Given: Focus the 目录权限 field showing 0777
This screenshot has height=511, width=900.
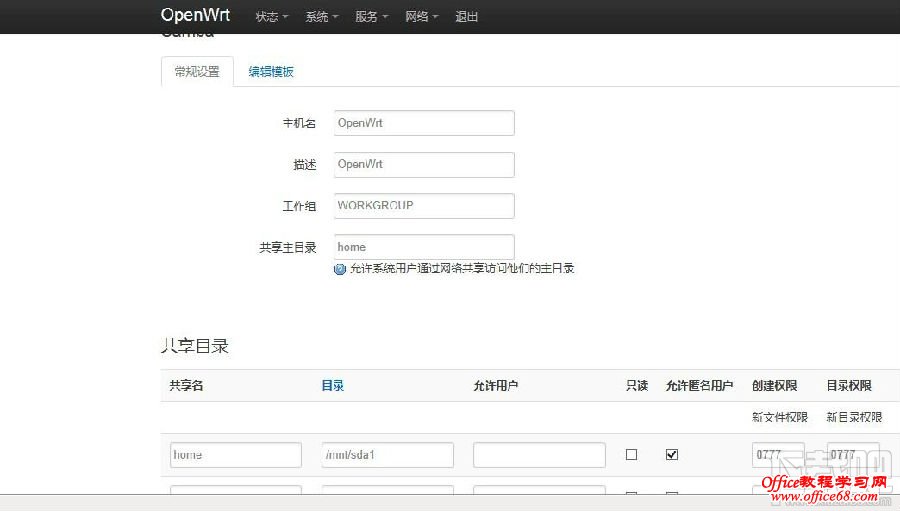Looking at the screenshot, I should (853, 455).
